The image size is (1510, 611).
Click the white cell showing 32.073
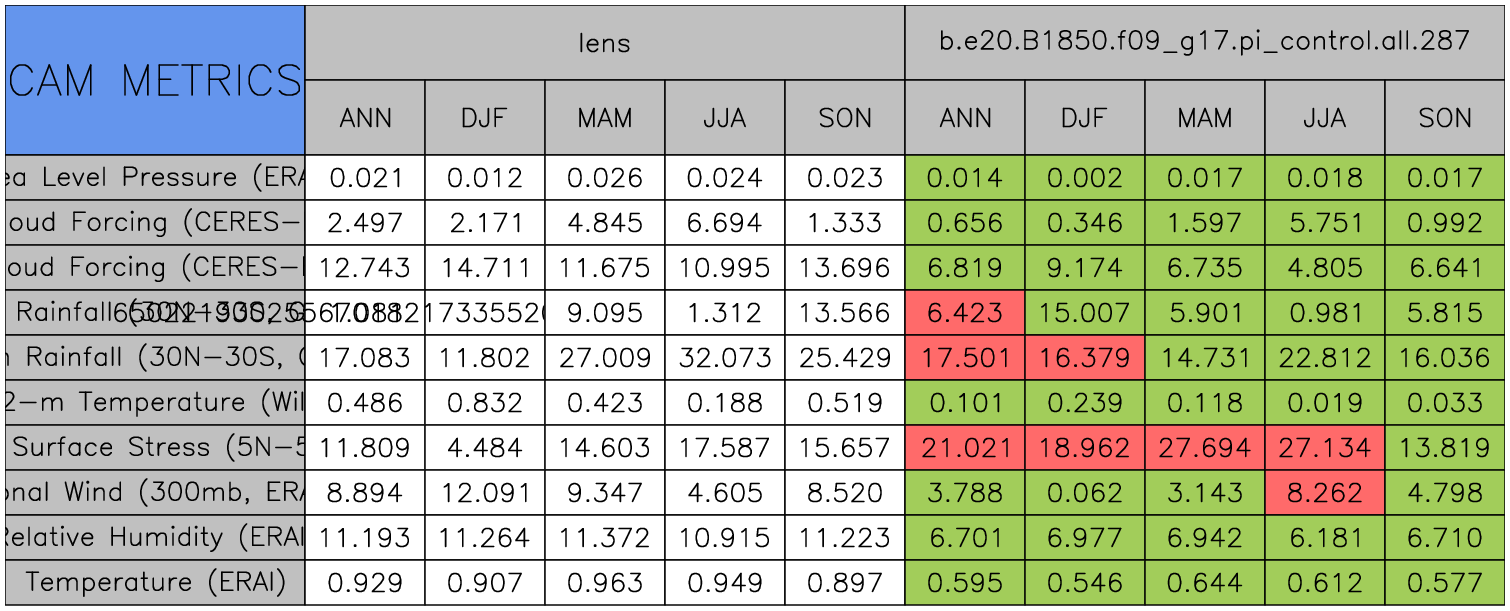coord(724,358)
